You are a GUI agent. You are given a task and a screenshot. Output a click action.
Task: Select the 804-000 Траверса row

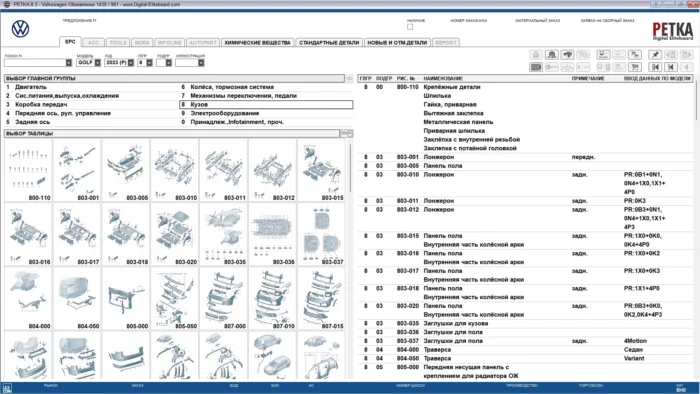pyautogui.click(x=525, y=350)
